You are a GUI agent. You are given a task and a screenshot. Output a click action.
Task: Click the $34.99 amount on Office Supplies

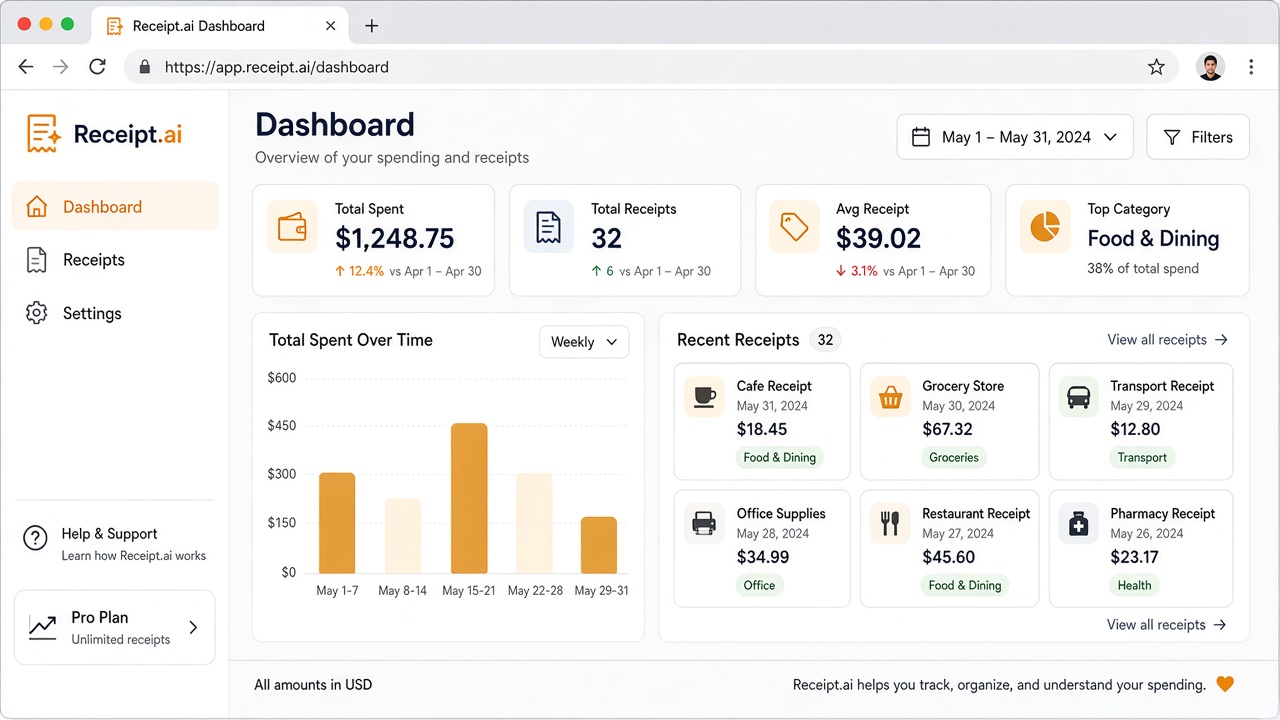[x=763, y=557]
